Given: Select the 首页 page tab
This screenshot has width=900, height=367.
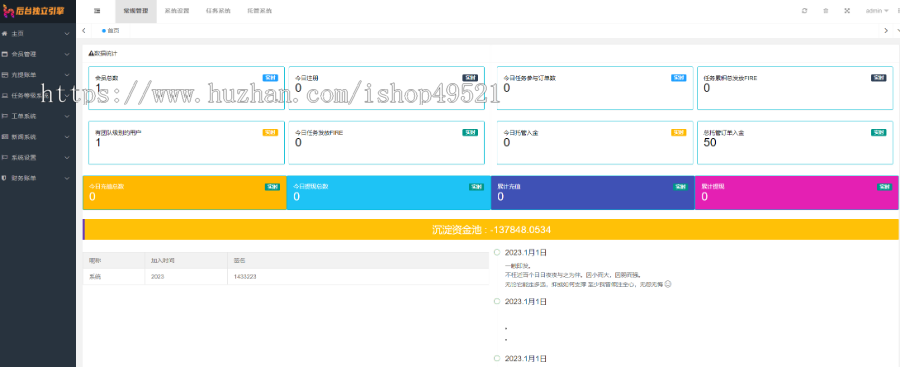Looking at the screenshot, I should click(x=111, y=30).
